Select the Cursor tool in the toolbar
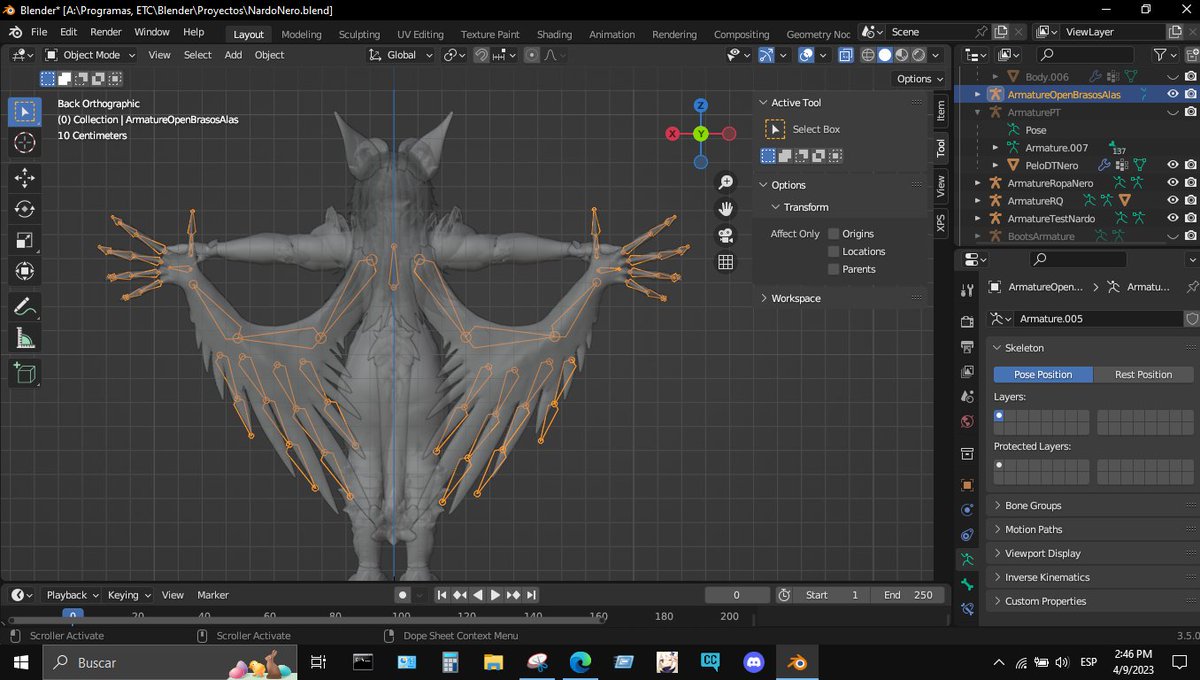Screen dimensions: 1200x680 coord(25,142)
